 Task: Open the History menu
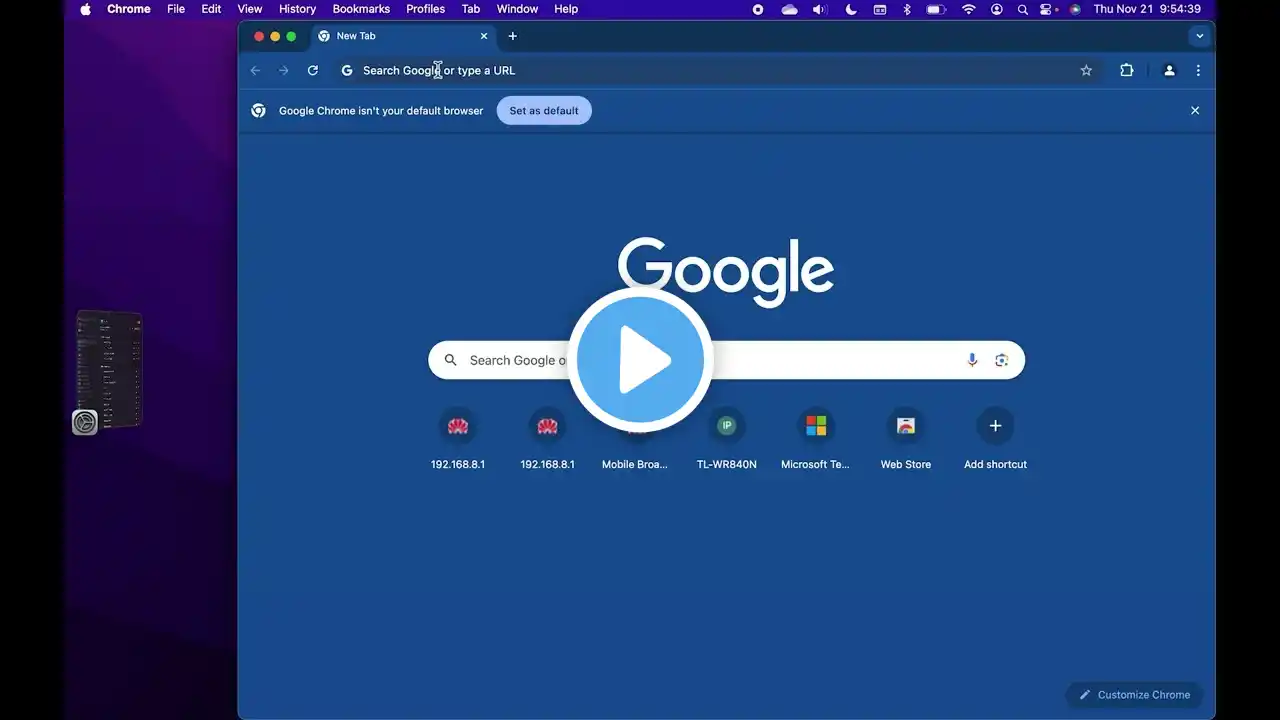coord(297,9)
